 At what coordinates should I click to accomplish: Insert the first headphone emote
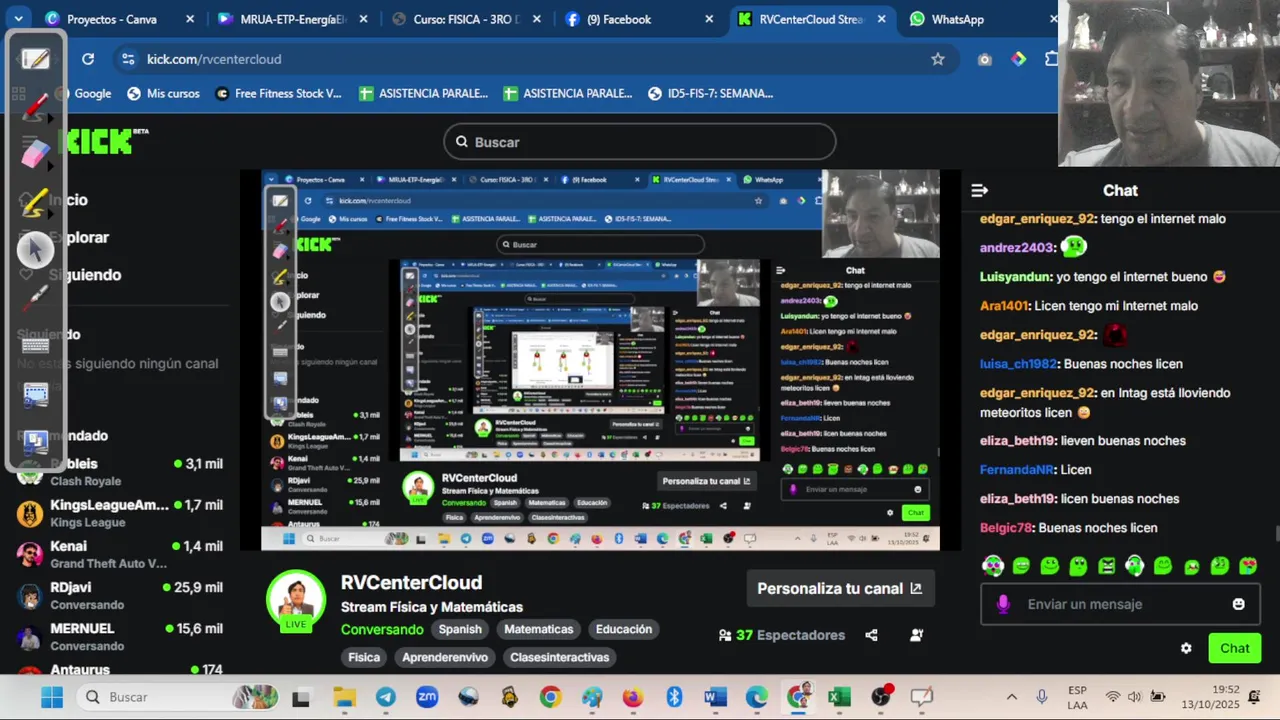pyautogui.click(x=992, y=566)
